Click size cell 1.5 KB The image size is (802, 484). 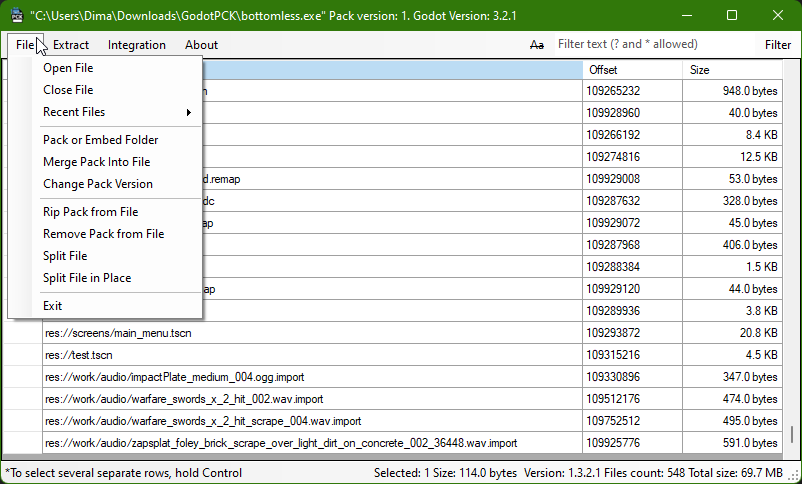click(x=732, y=267)
